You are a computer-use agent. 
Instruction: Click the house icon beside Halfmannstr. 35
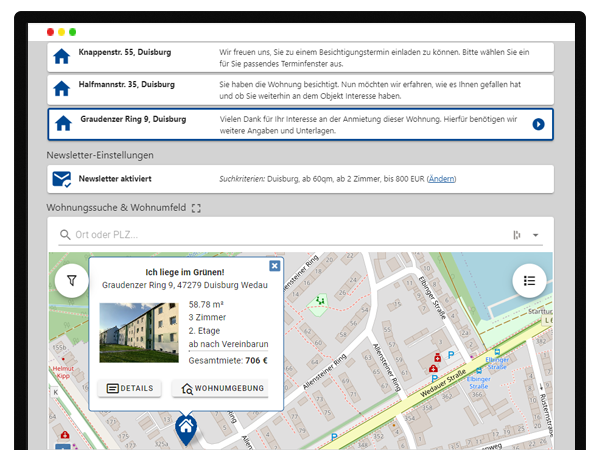click(62, 90)
